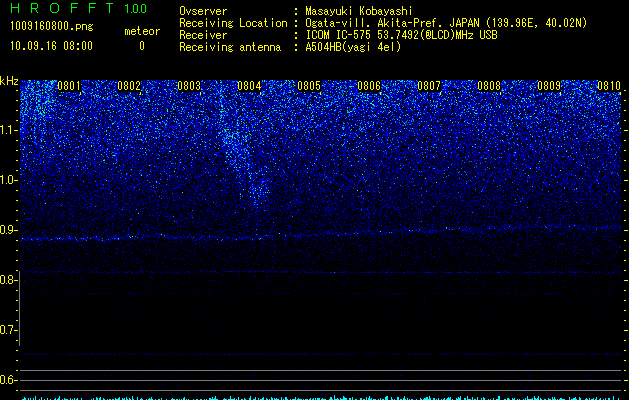Viewport: 629px width, 400px height.
Task: Click the HROFFT 1.0.0 title text
Action: point(78,8)
